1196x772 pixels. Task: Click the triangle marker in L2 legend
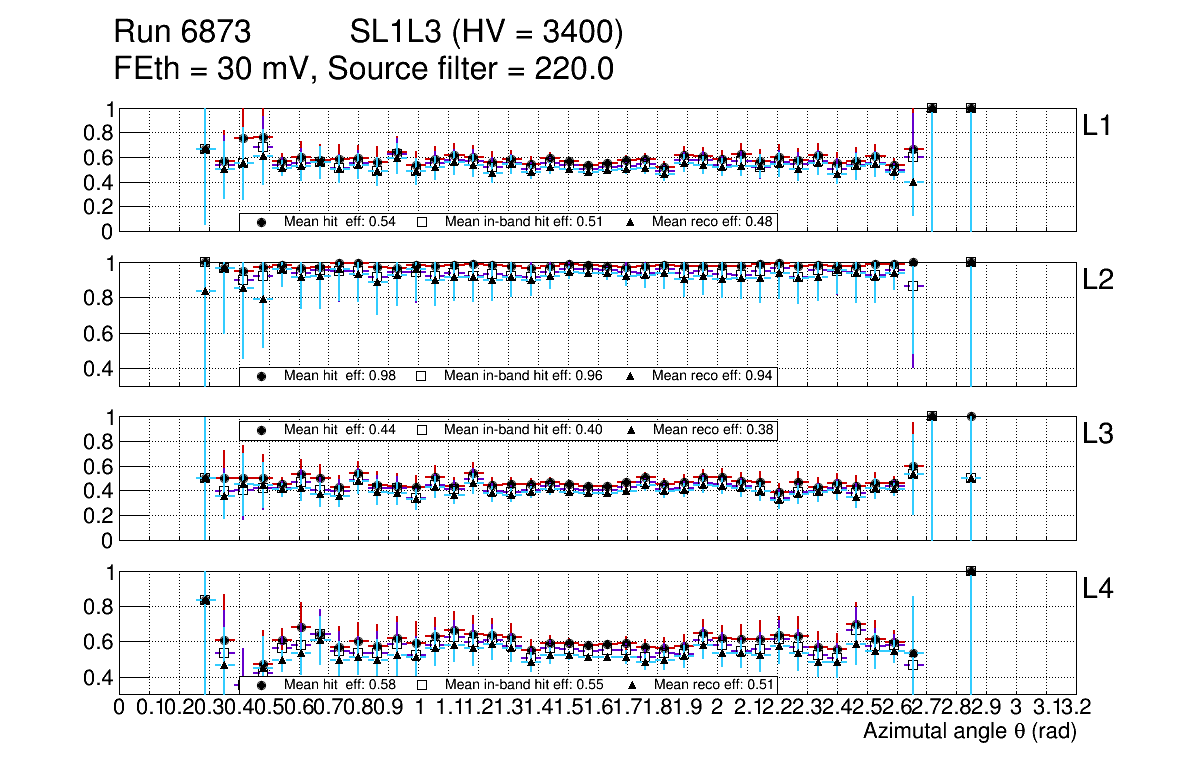point(630,376)
